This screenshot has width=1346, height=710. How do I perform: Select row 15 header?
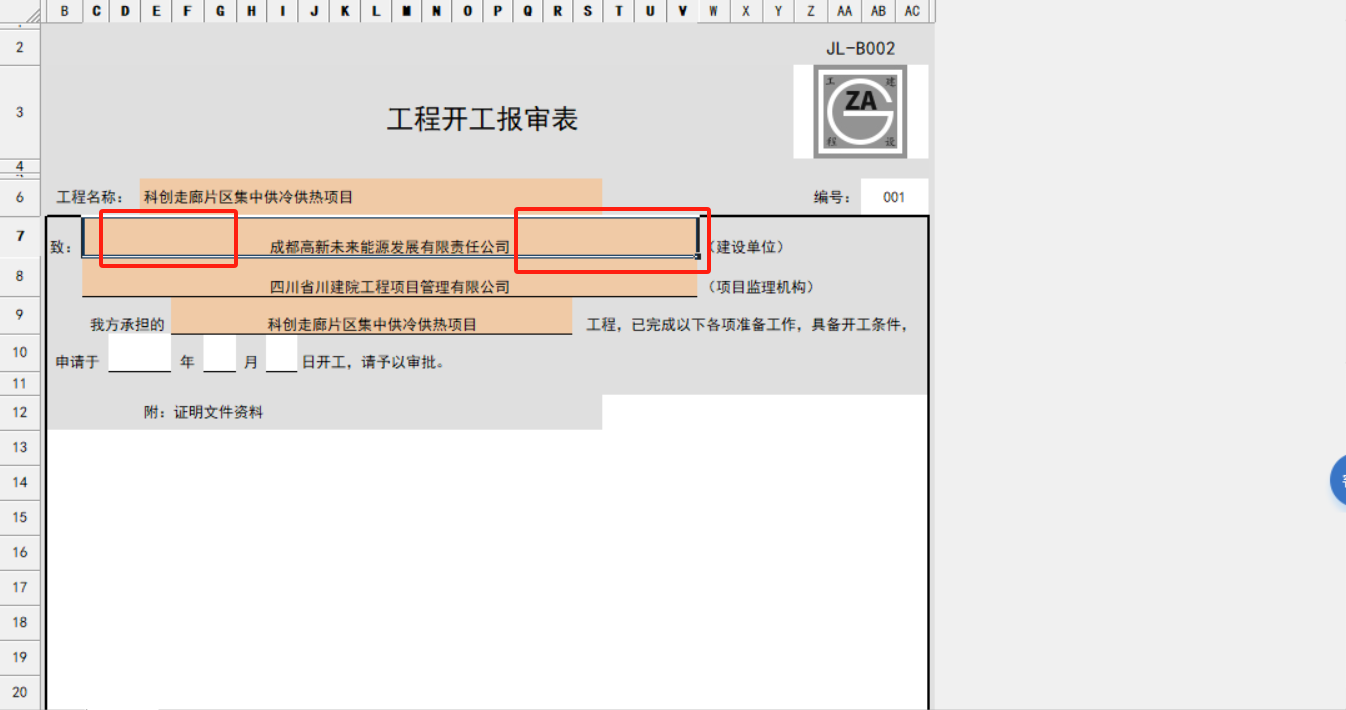pyautogui.click(x=20, y=517)
